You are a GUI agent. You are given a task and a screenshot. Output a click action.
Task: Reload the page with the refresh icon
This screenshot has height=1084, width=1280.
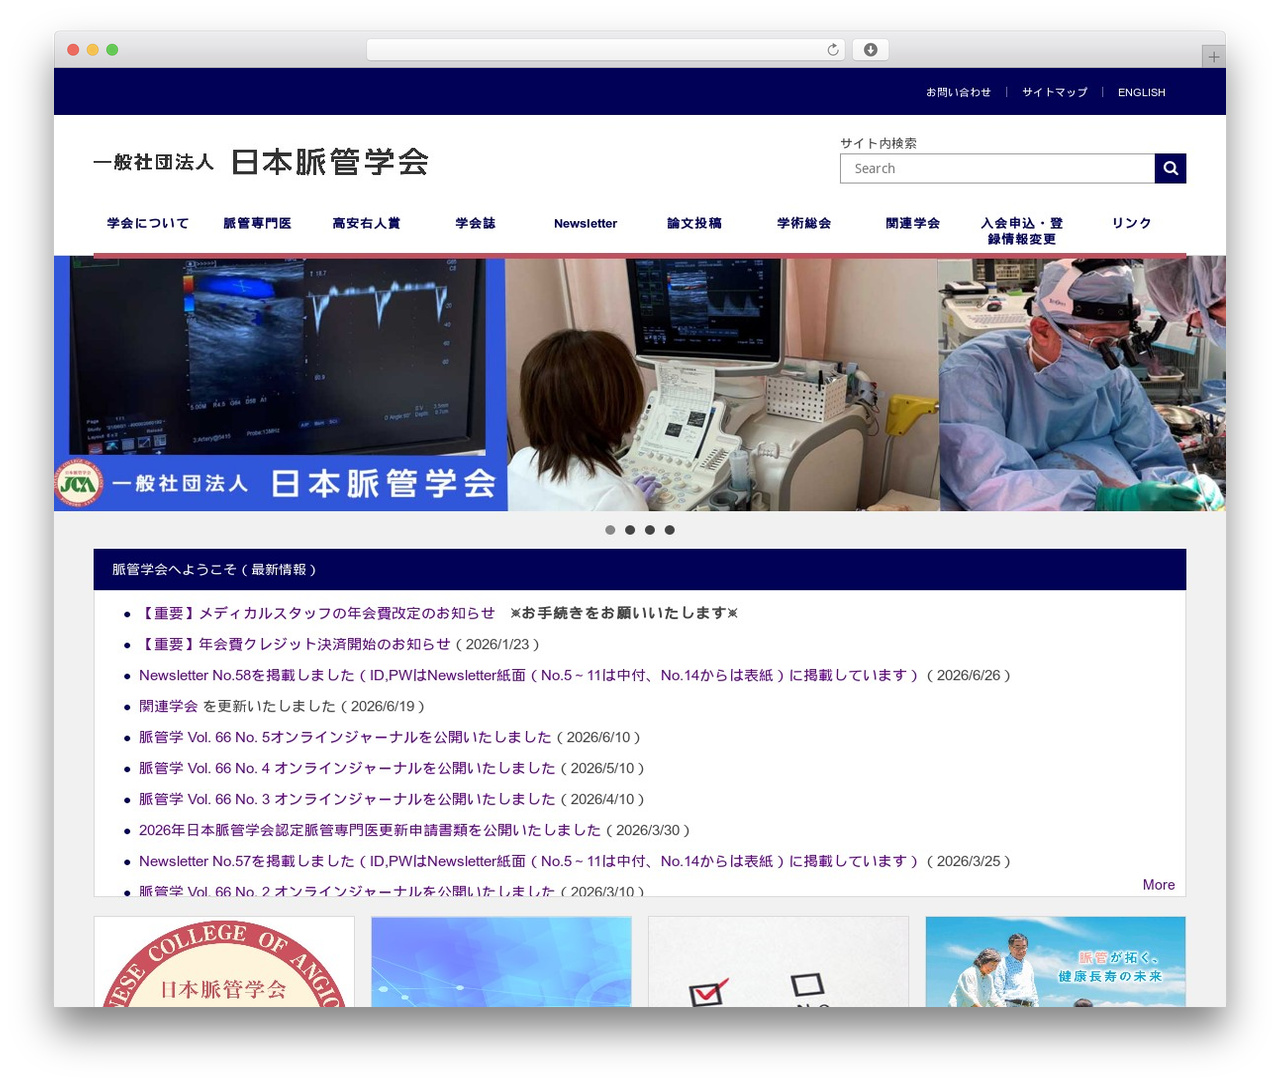[833, 50]
